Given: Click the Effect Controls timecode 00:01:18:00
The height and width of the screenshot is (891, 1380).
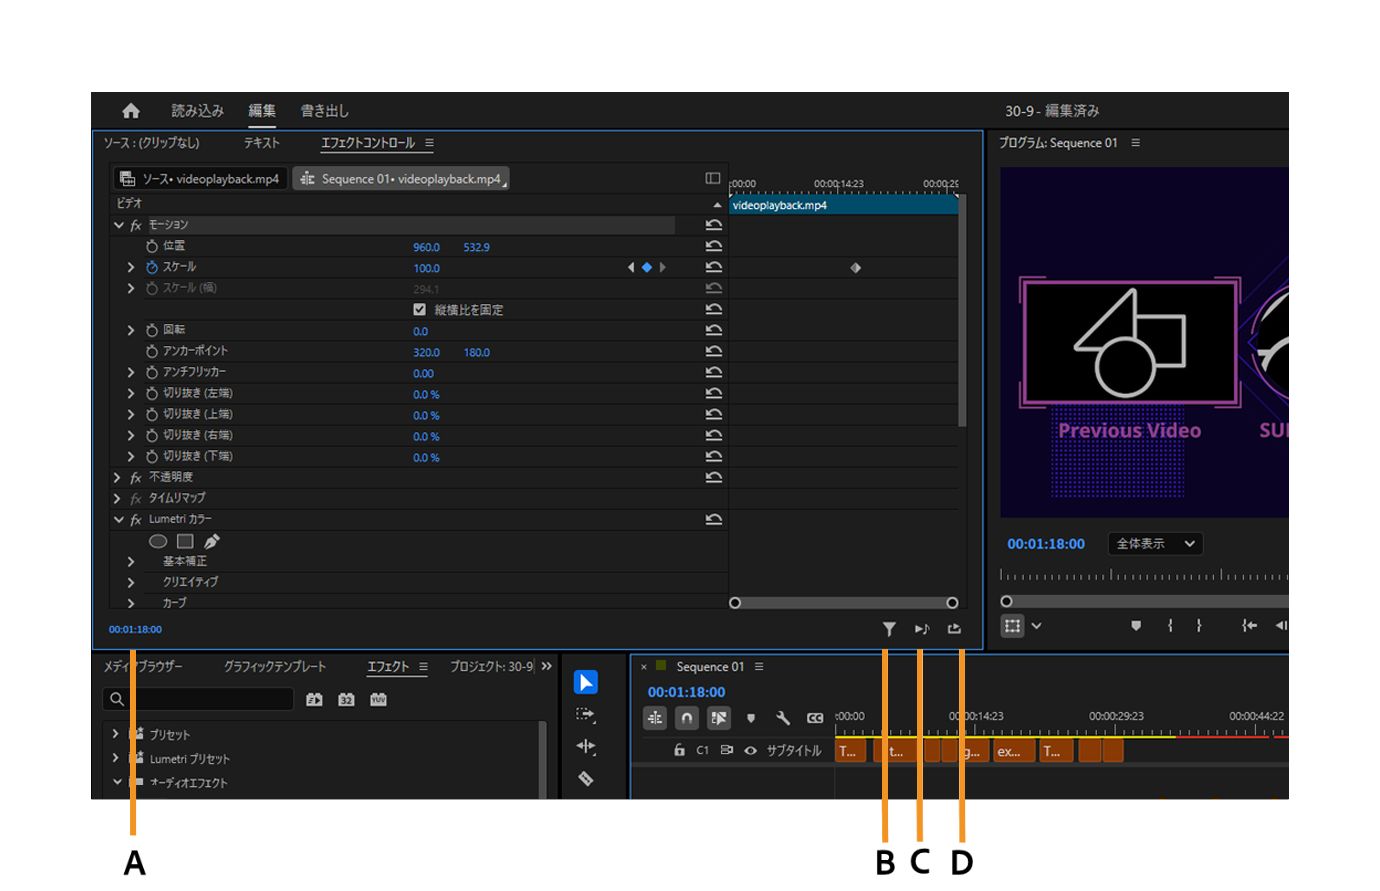Looking at the screenshot, I should [x=135, y=629].
